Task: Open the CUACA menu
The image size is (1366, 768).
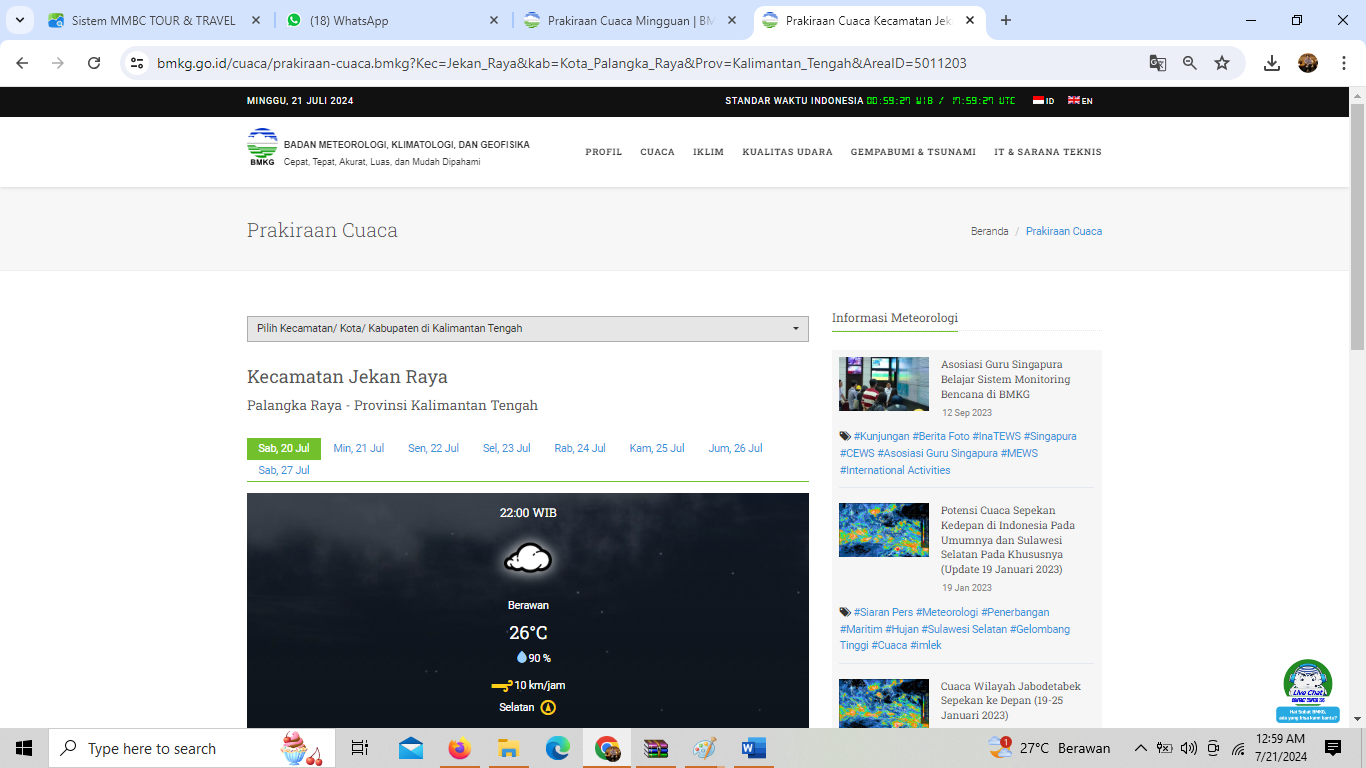Action: click(658, 152)
